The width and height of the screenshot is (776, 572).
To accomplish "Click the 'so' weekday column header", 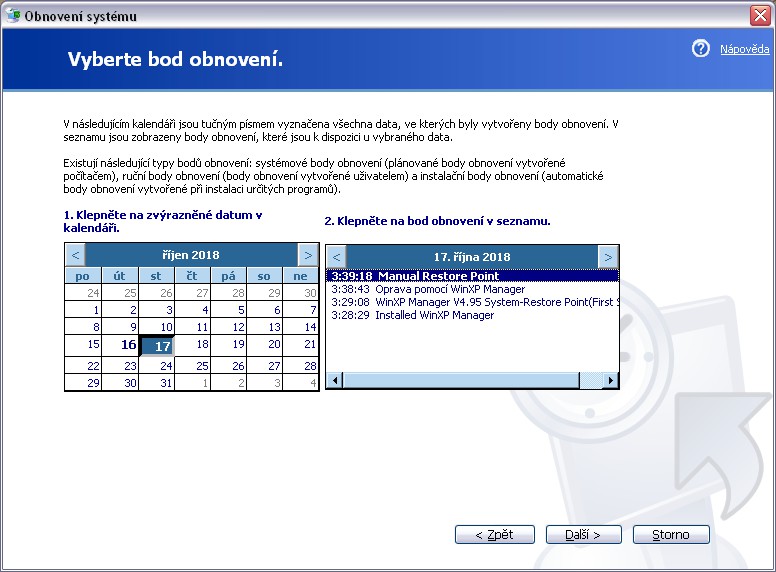I will (x=264, y=276).
